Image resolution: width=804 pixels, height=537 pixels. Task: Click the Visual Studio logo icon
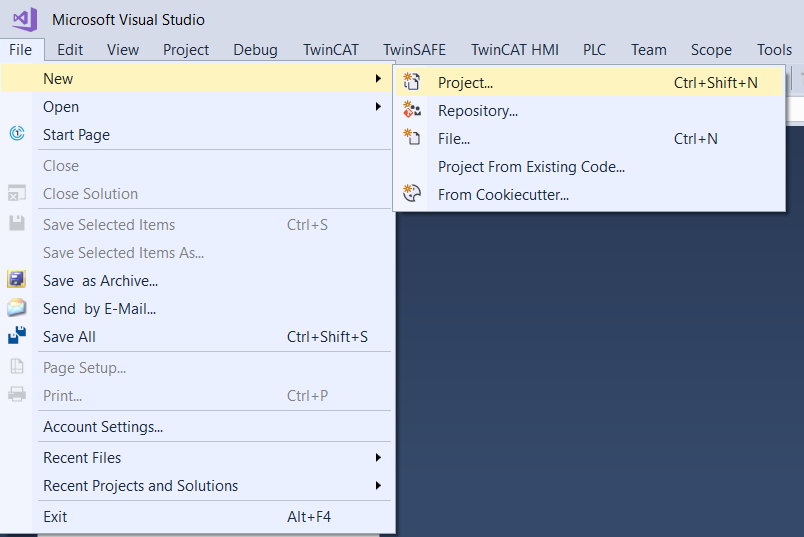(x=25, y=19)
